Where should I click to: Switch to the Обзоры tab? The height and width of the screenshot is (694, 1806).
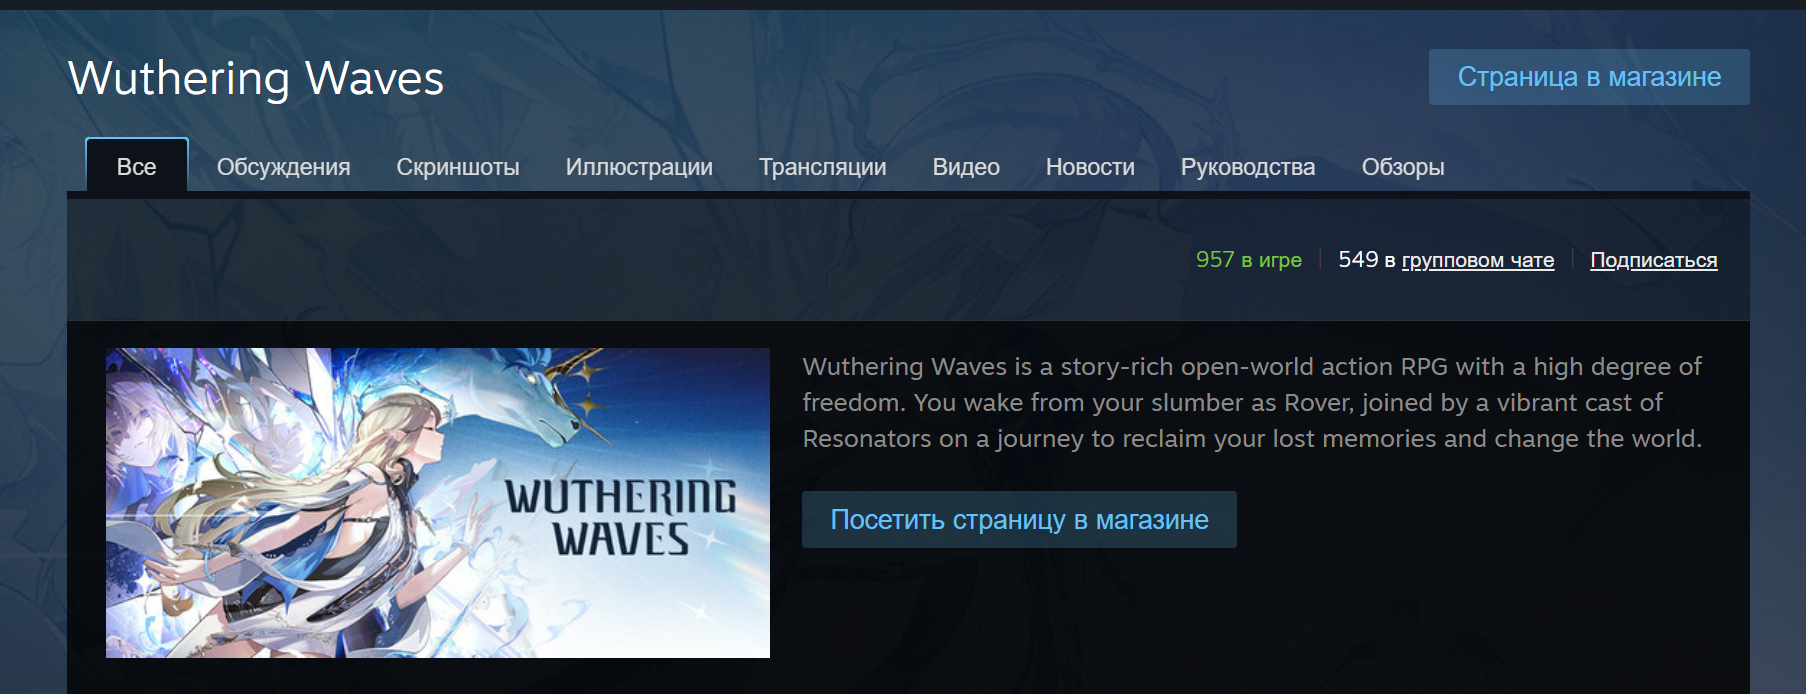click(1403, 167)
